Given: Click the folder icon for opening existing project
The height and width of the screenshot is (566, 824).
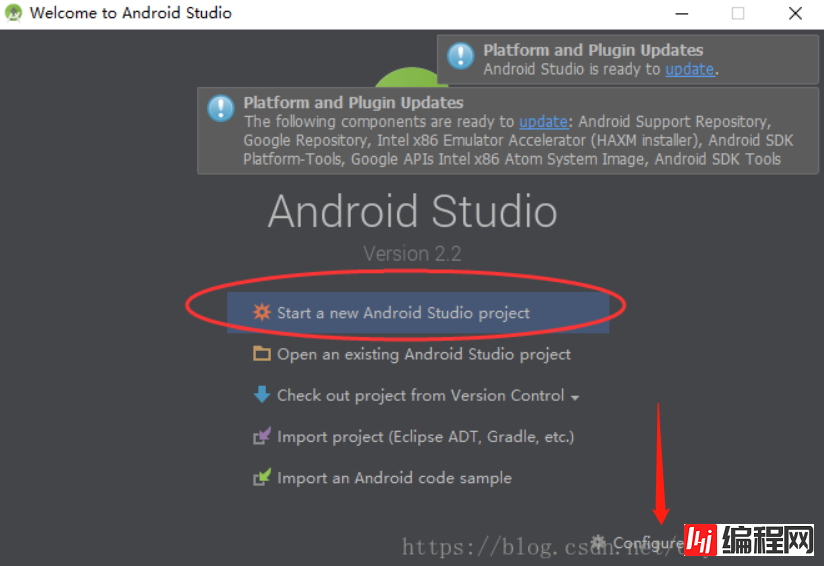Looking at the screenshot, I should (x=262, y=354).
